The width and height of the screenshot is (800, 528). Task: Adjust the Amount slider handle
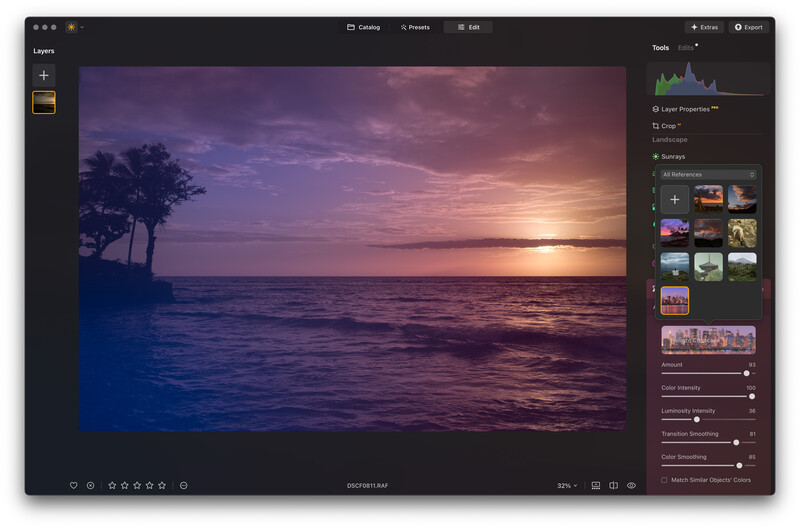(x=746, y=373)
